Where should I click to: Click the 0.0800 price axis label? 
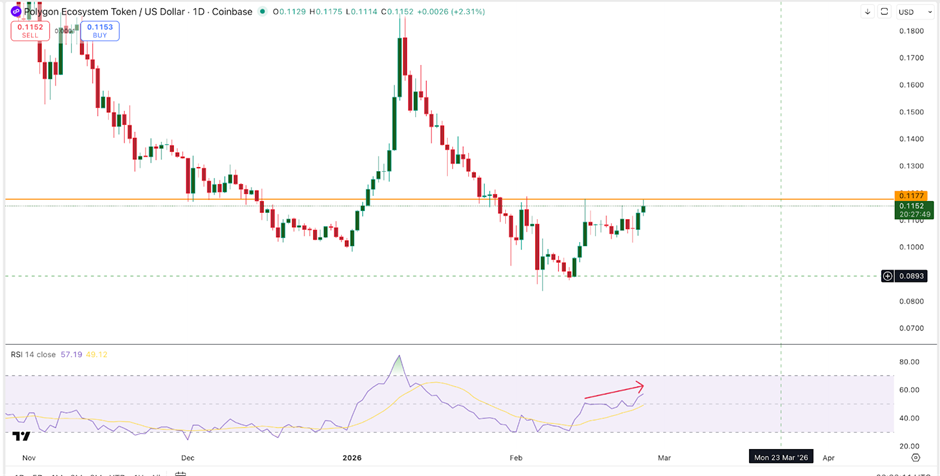pyautogui.click(x=910, y=301)
